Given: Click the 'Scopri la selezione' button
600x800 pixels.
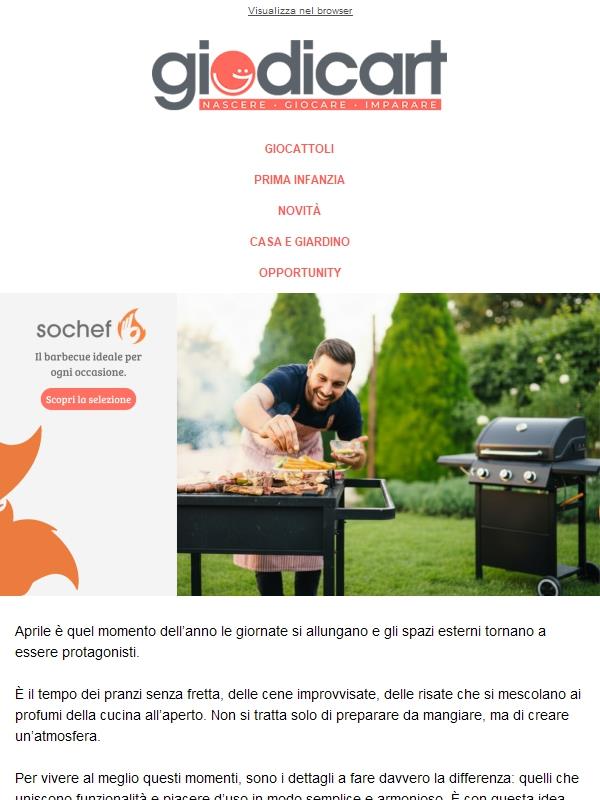Looking at the screenshot, I should (88, 399).
